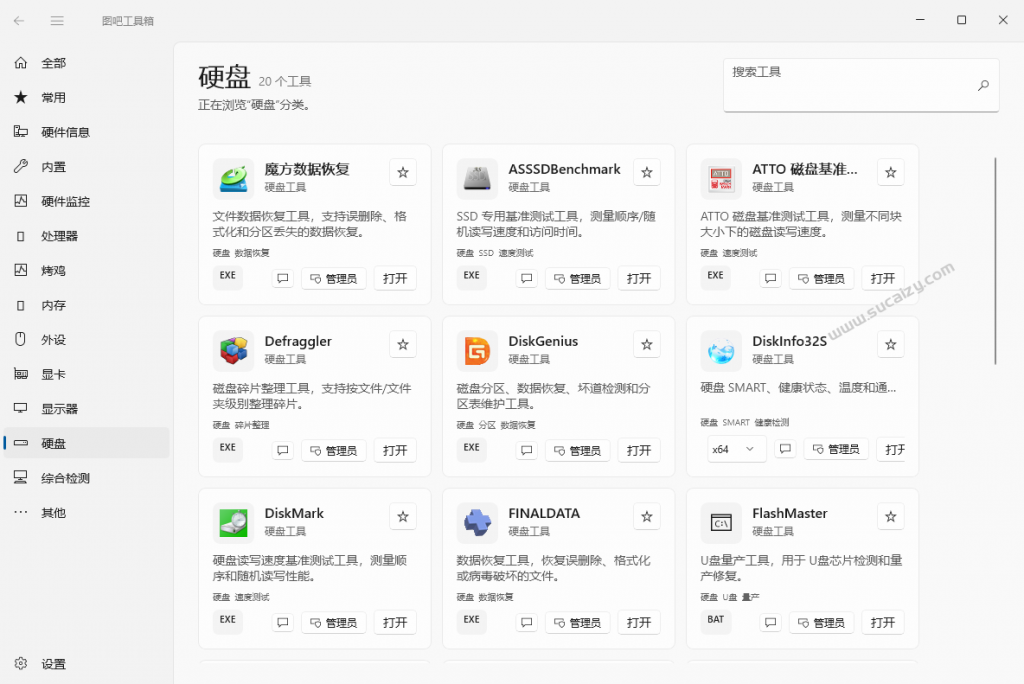
Task: Click the FlashMaster console icon
Action: [721, 523]
